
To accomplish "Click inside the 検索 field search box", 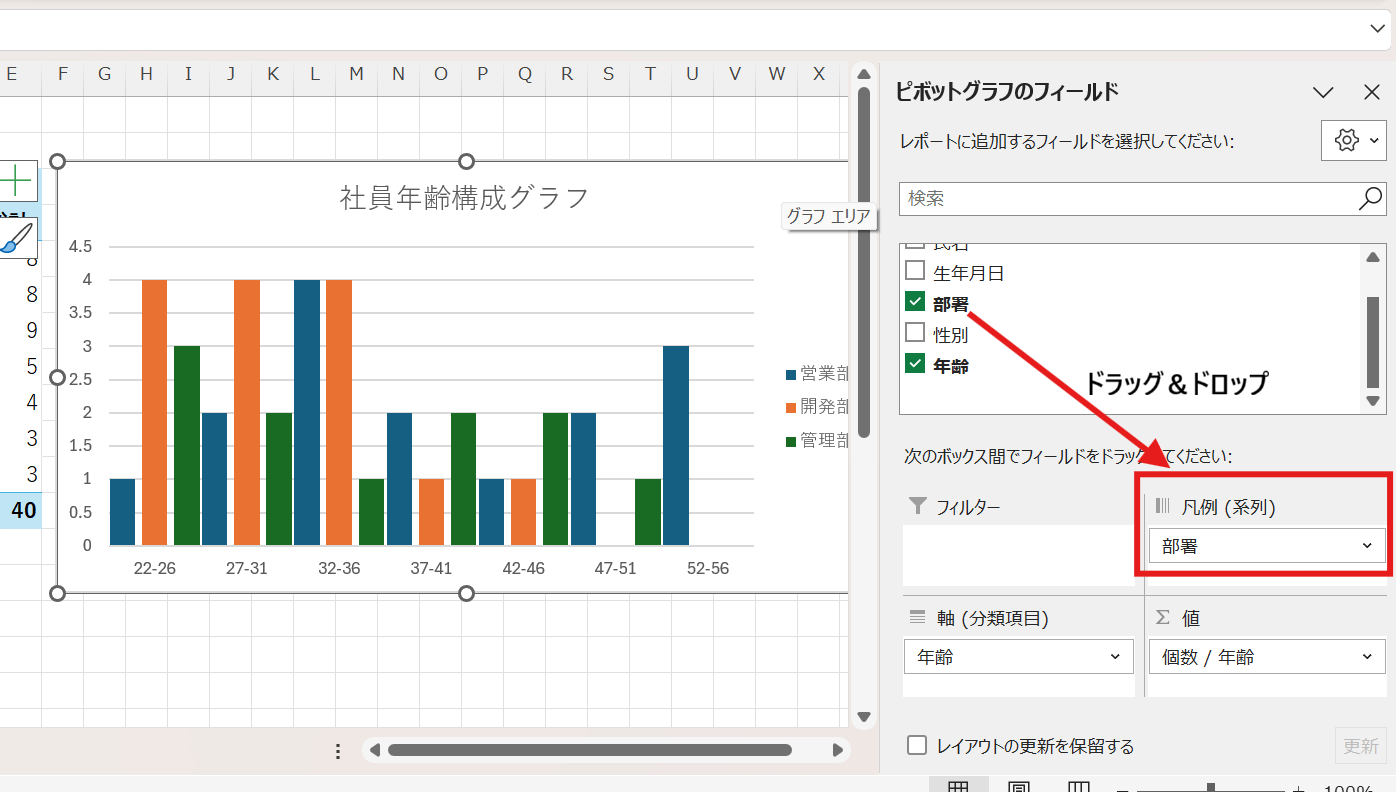I will point(1125,199).
